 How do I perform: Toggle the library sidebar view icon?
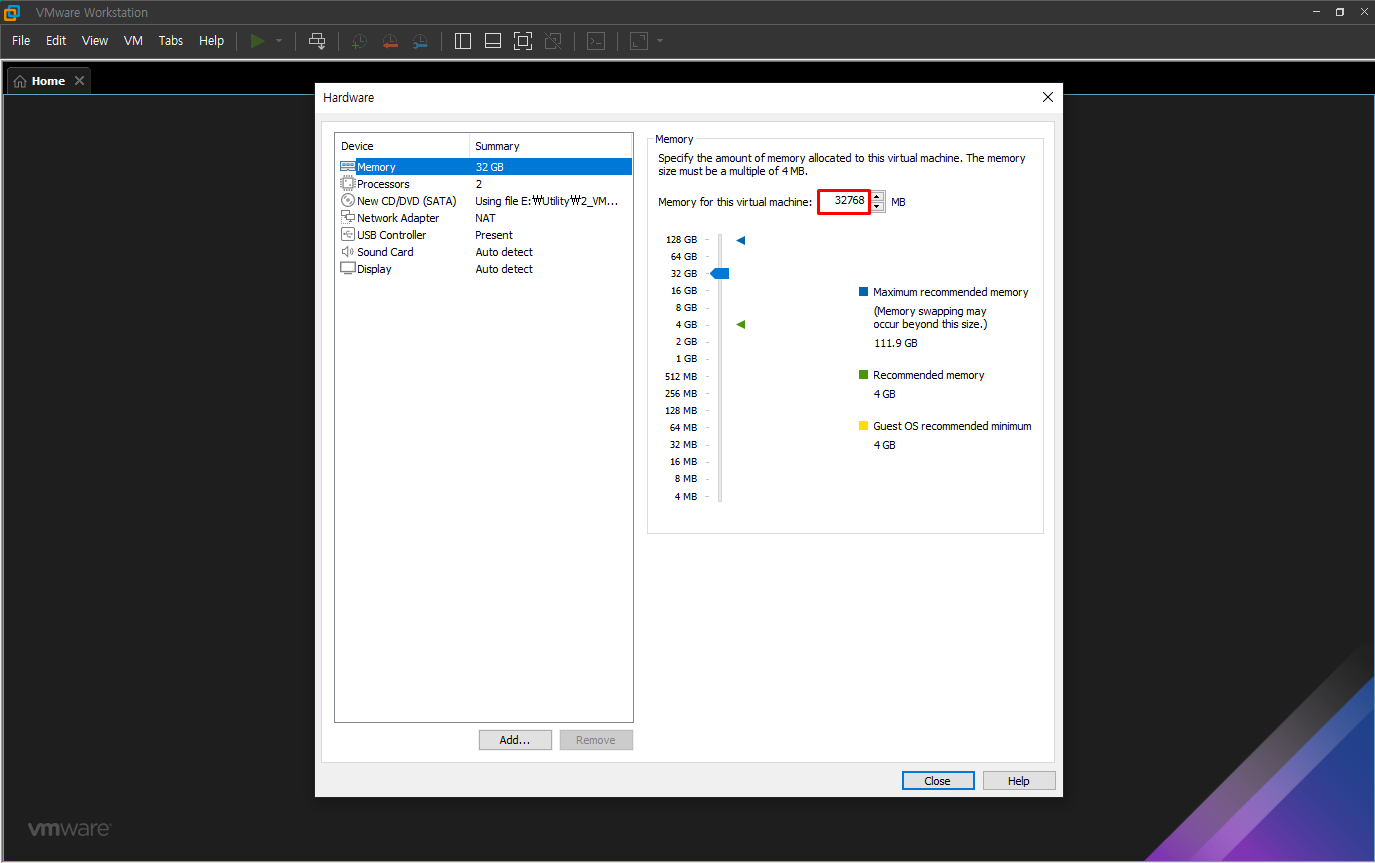point(463,41)
